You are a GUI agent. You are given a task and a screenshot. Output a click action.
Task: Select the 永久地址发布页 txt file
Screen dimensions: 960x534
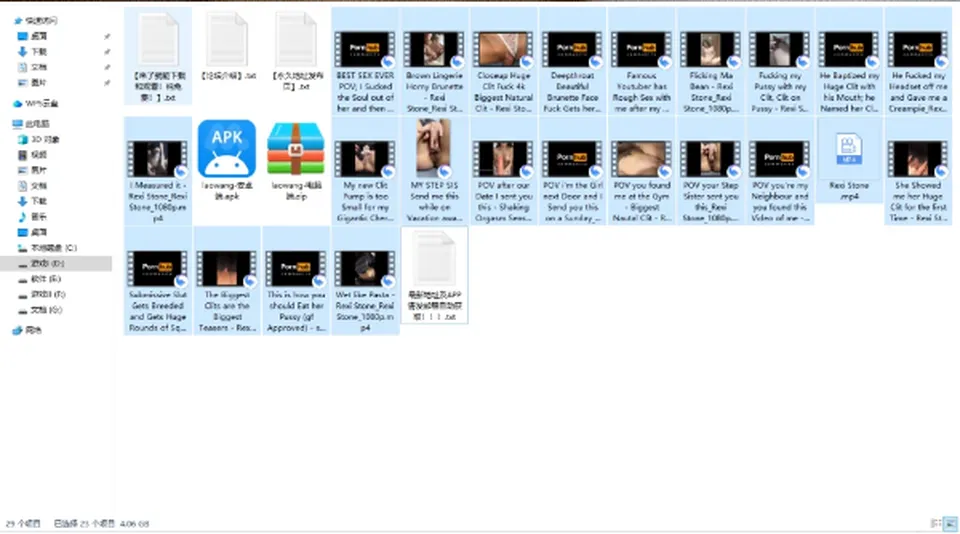pos(296,52)
